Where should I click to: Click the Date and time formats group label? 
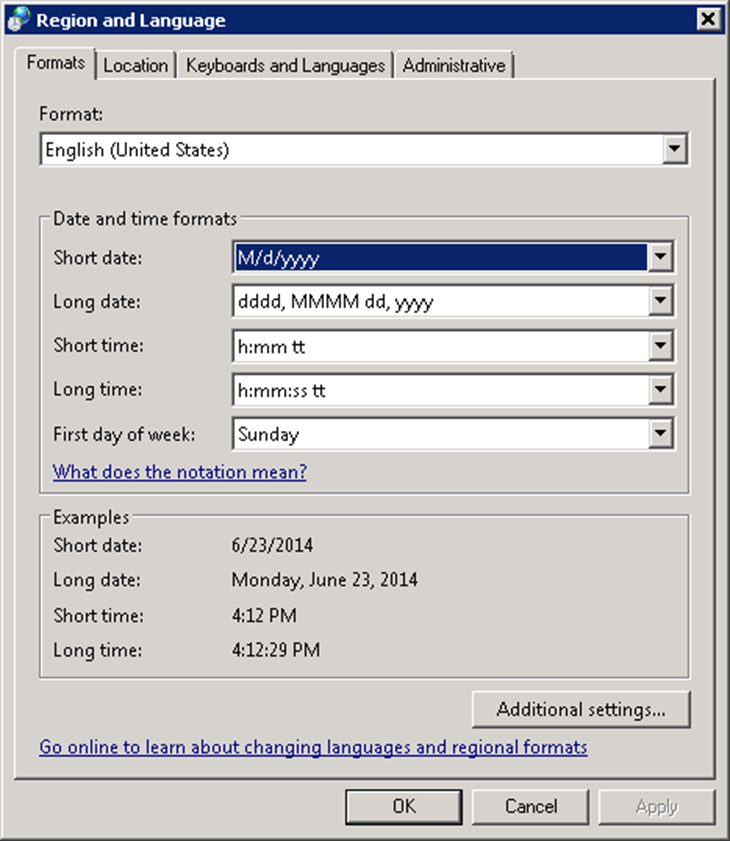coord(145,219)
